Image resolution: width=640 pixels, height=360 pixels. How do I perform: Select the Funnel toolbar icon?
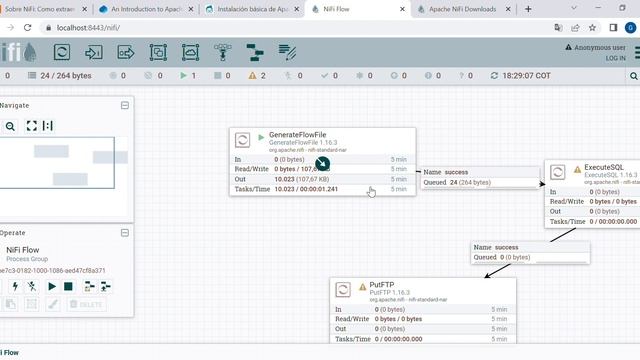coord(222,52)
